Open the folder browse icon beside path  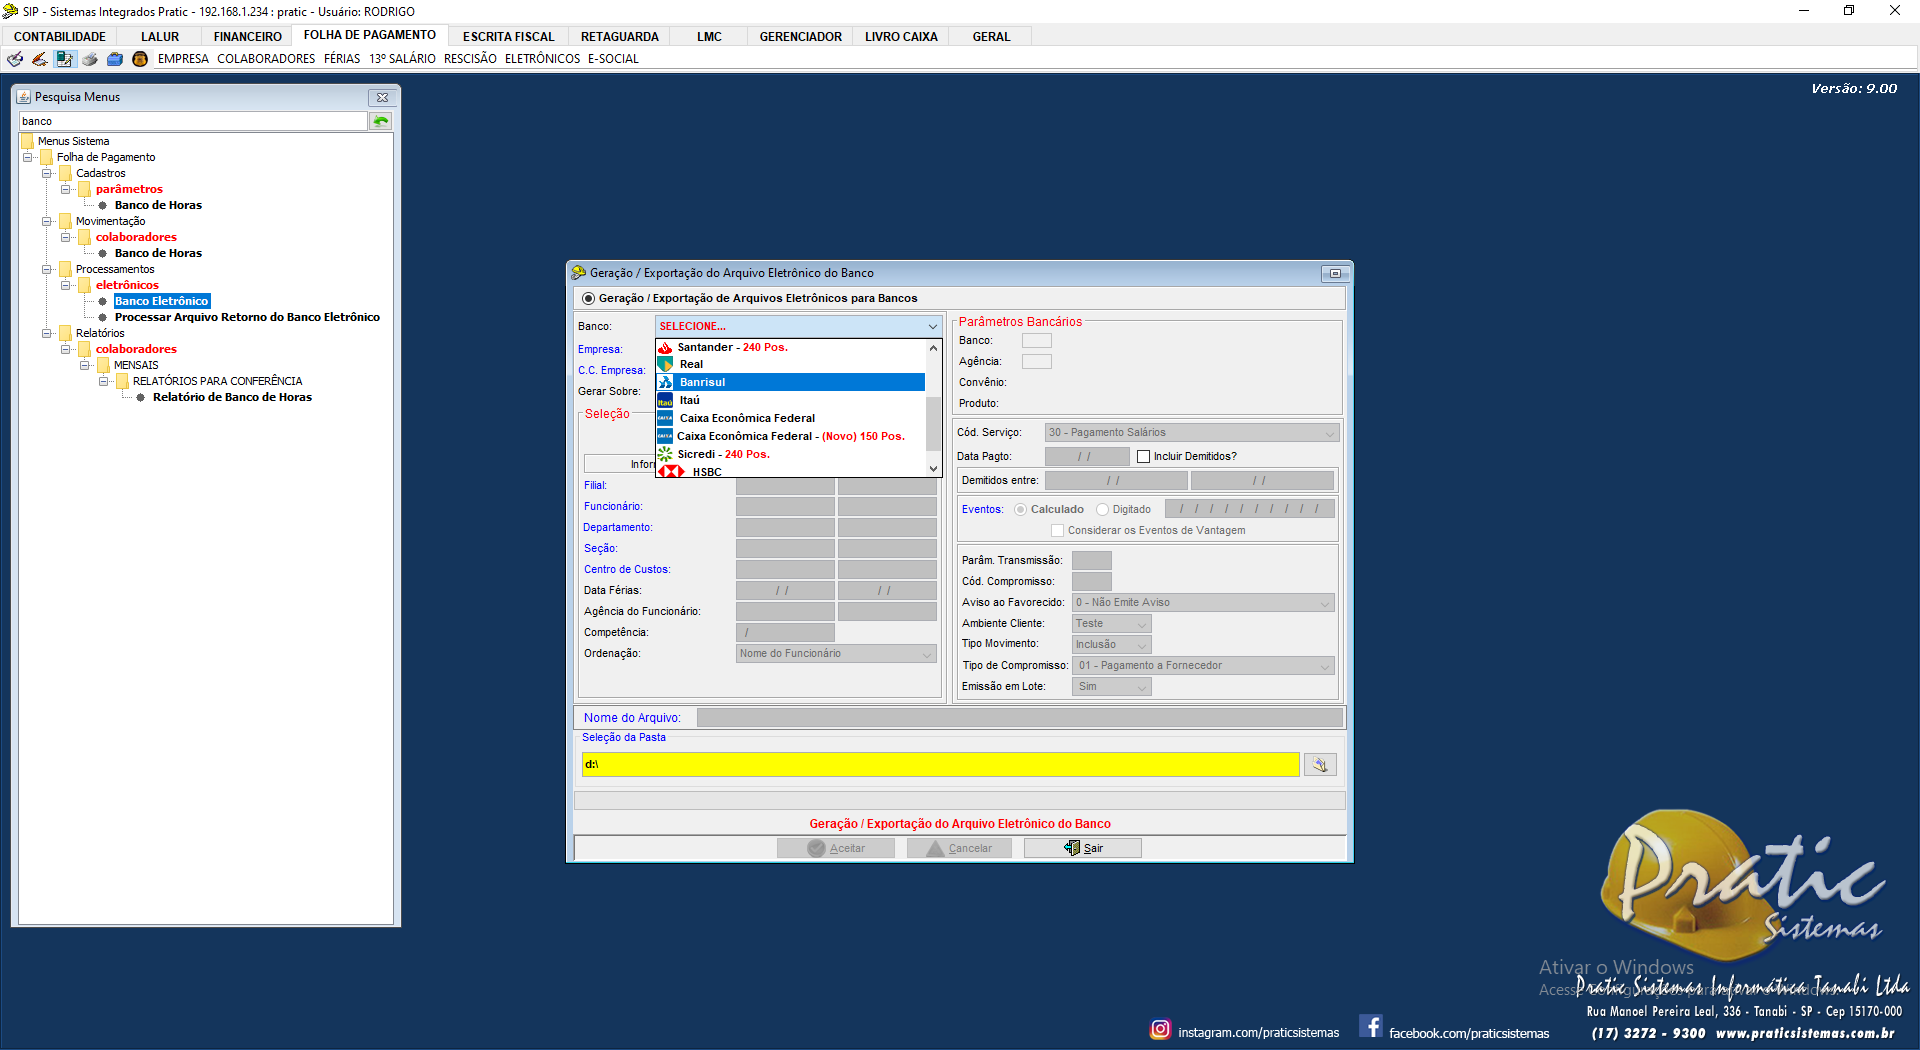point(1320,765)
